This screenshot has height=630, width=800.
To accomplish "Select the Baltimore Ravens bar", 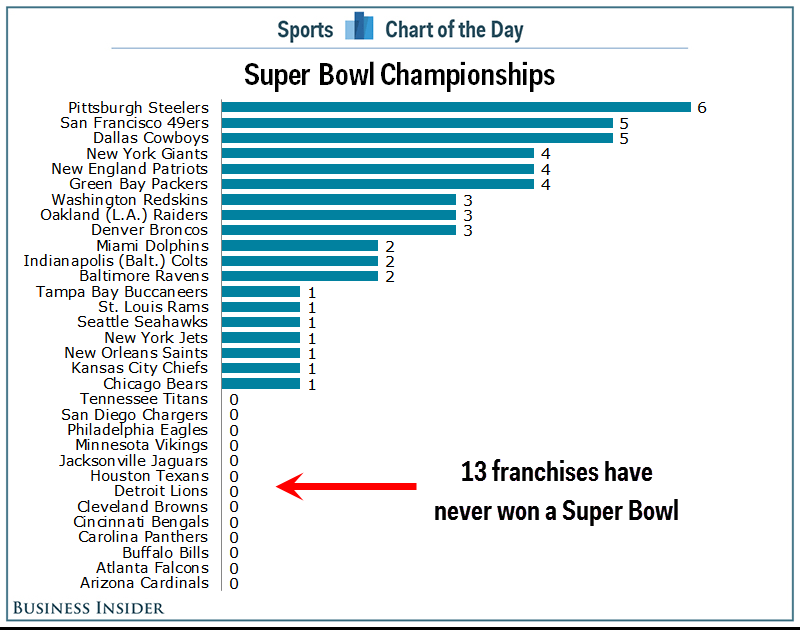I will click(300, 276).
